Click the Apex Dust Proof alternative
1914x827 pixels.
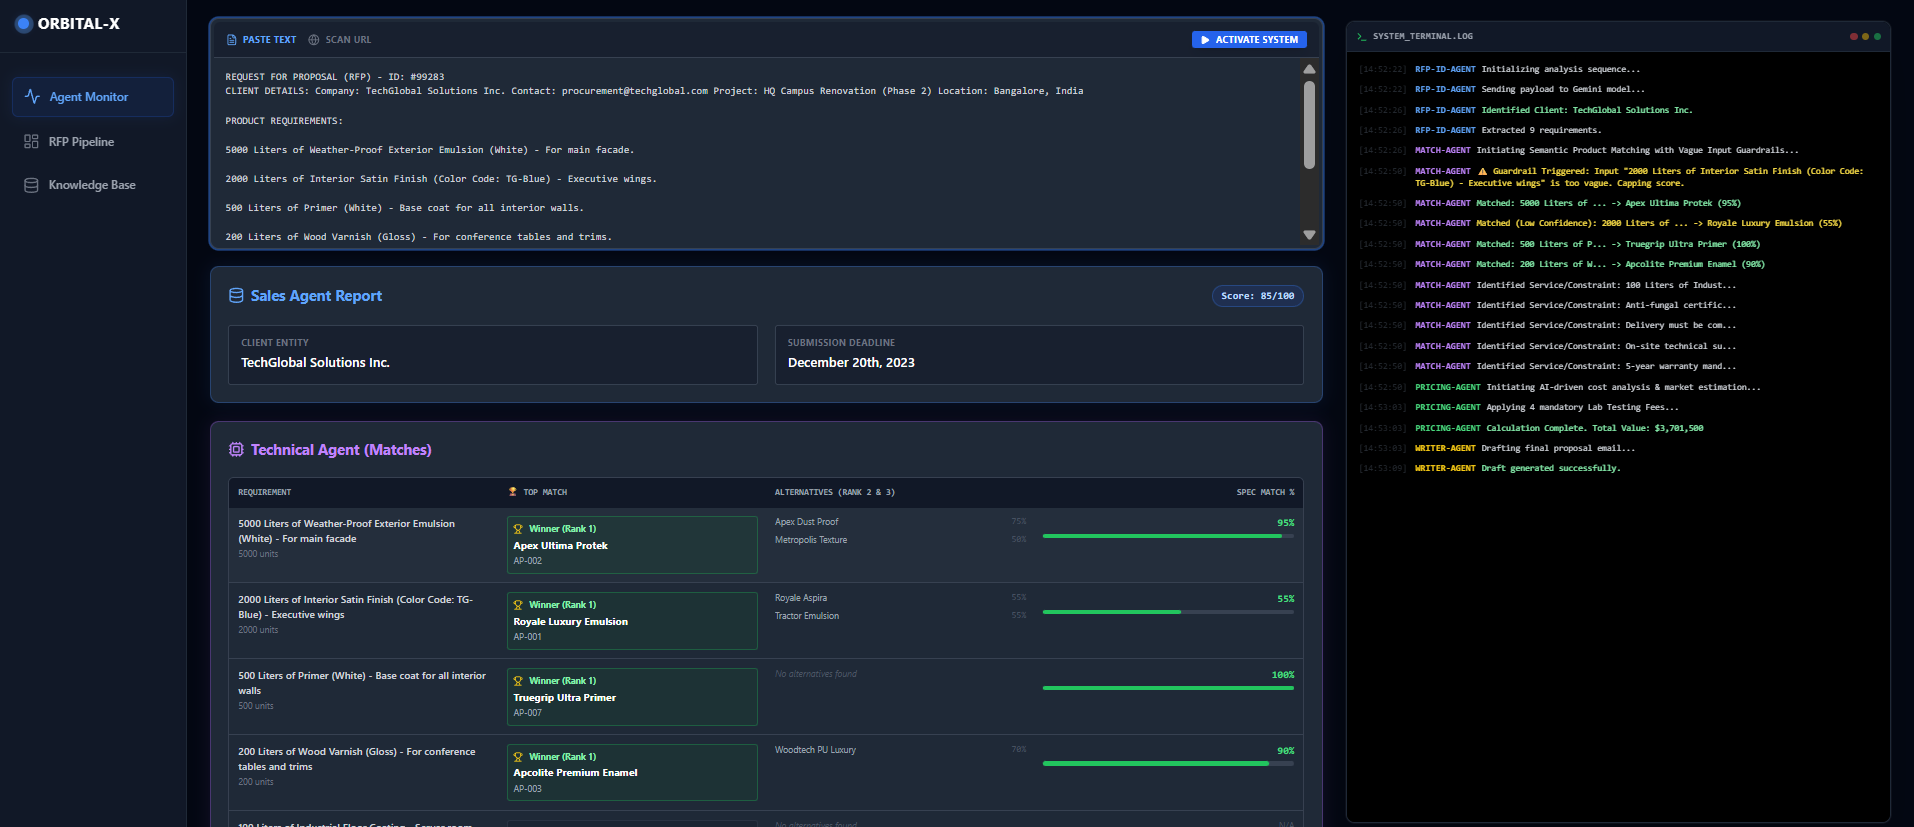pyautogui.click(x=806, y=522)
